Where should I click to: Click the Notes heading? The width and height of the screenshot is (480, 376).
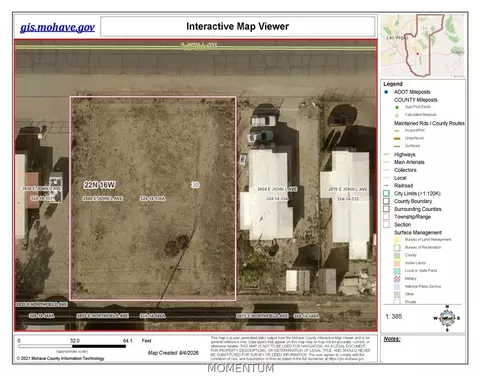click(392, 339)
